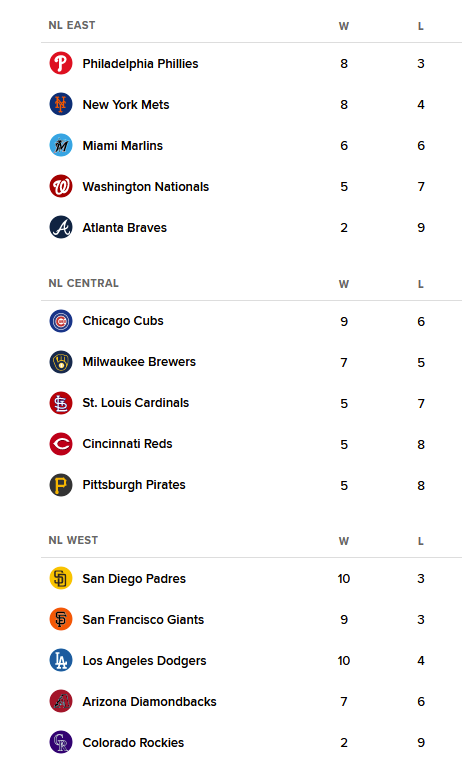The height and width of the screenshot is (775, 462).
Task: Click the San Diego Padres logo
Action: point(61,578)
